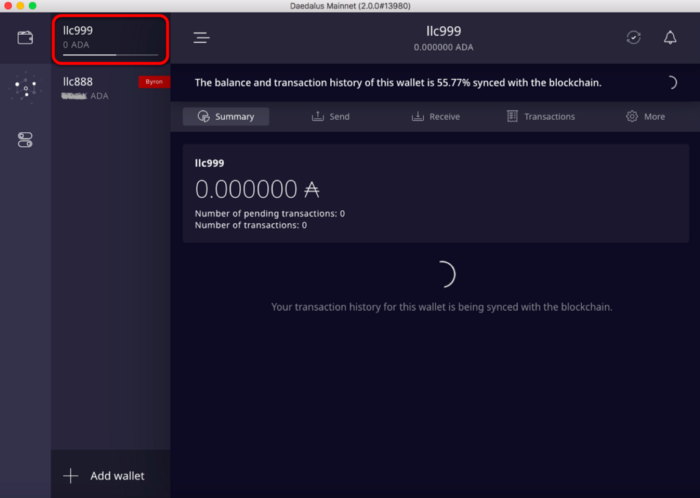Open the notifications bell
This screenshot has height=498, width=700.
point(669,38)
